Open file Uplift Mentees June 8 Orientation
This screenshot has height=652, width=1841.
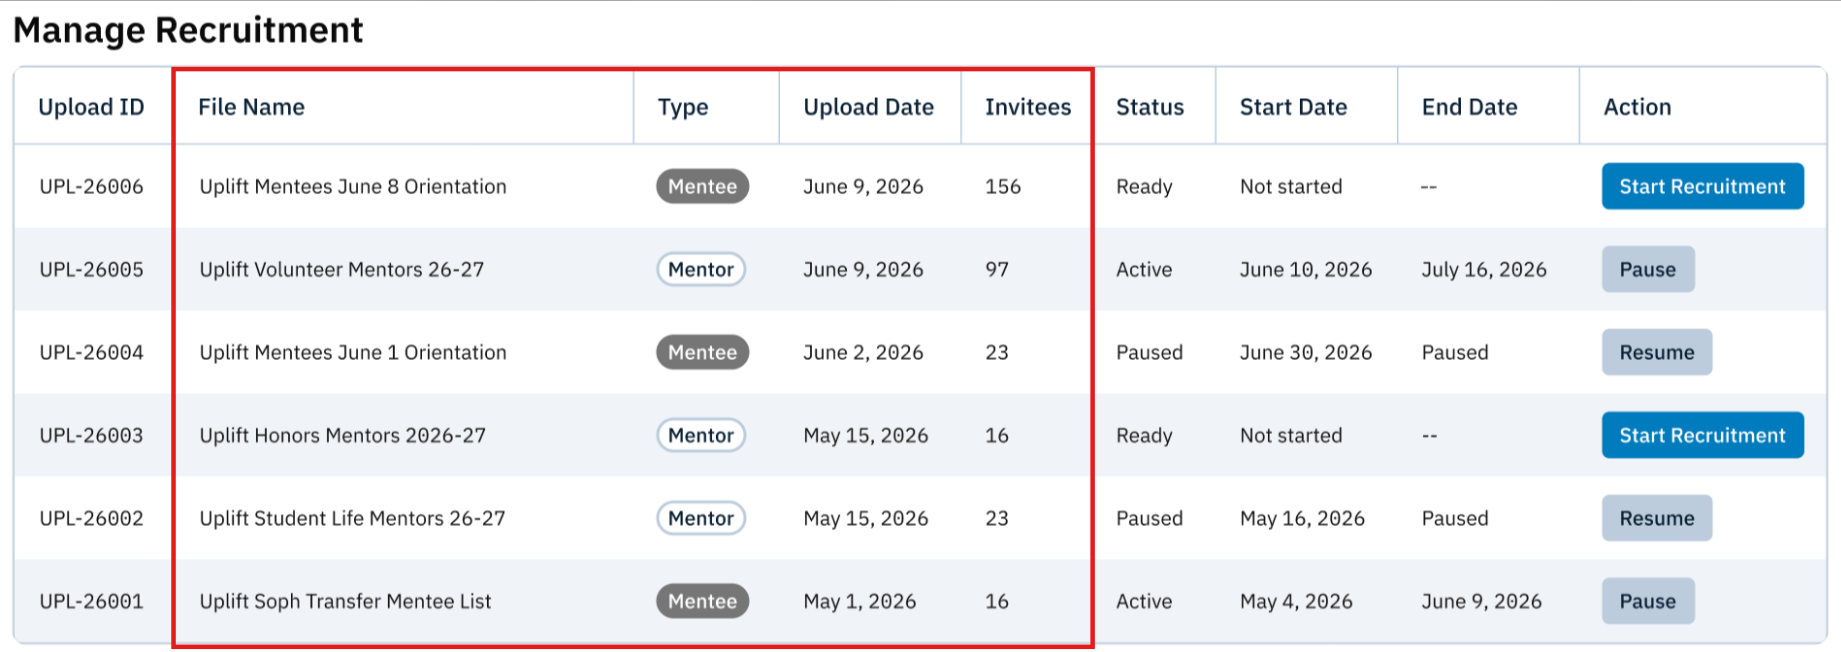353,186
